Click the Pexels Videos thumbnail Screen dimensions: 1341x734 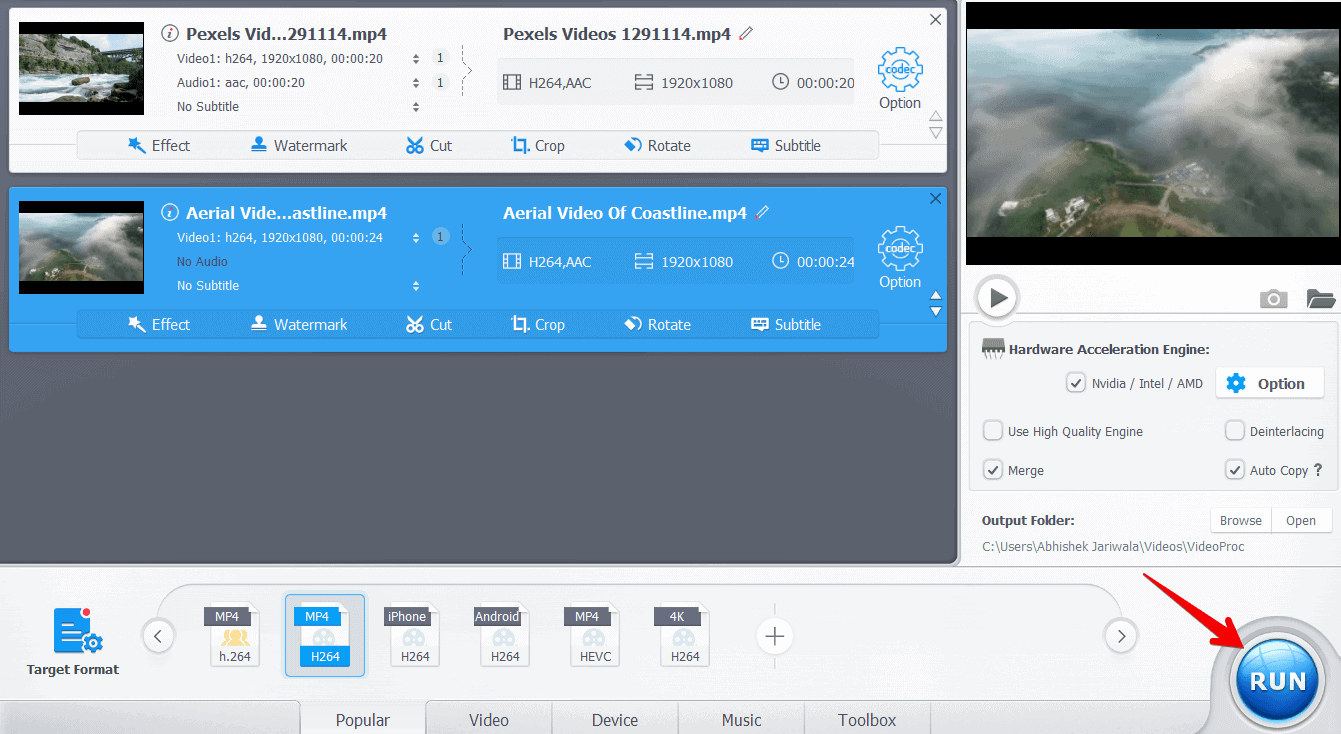click(x=81, y=69)
